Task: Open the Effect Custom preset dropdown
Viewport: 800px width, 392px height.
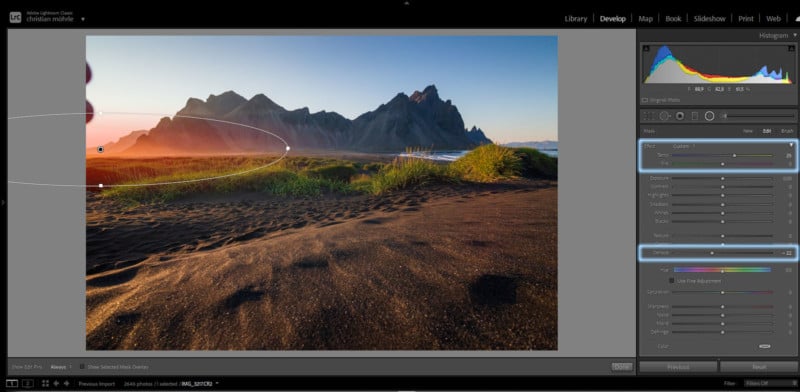Action: (x=683, y=146)
